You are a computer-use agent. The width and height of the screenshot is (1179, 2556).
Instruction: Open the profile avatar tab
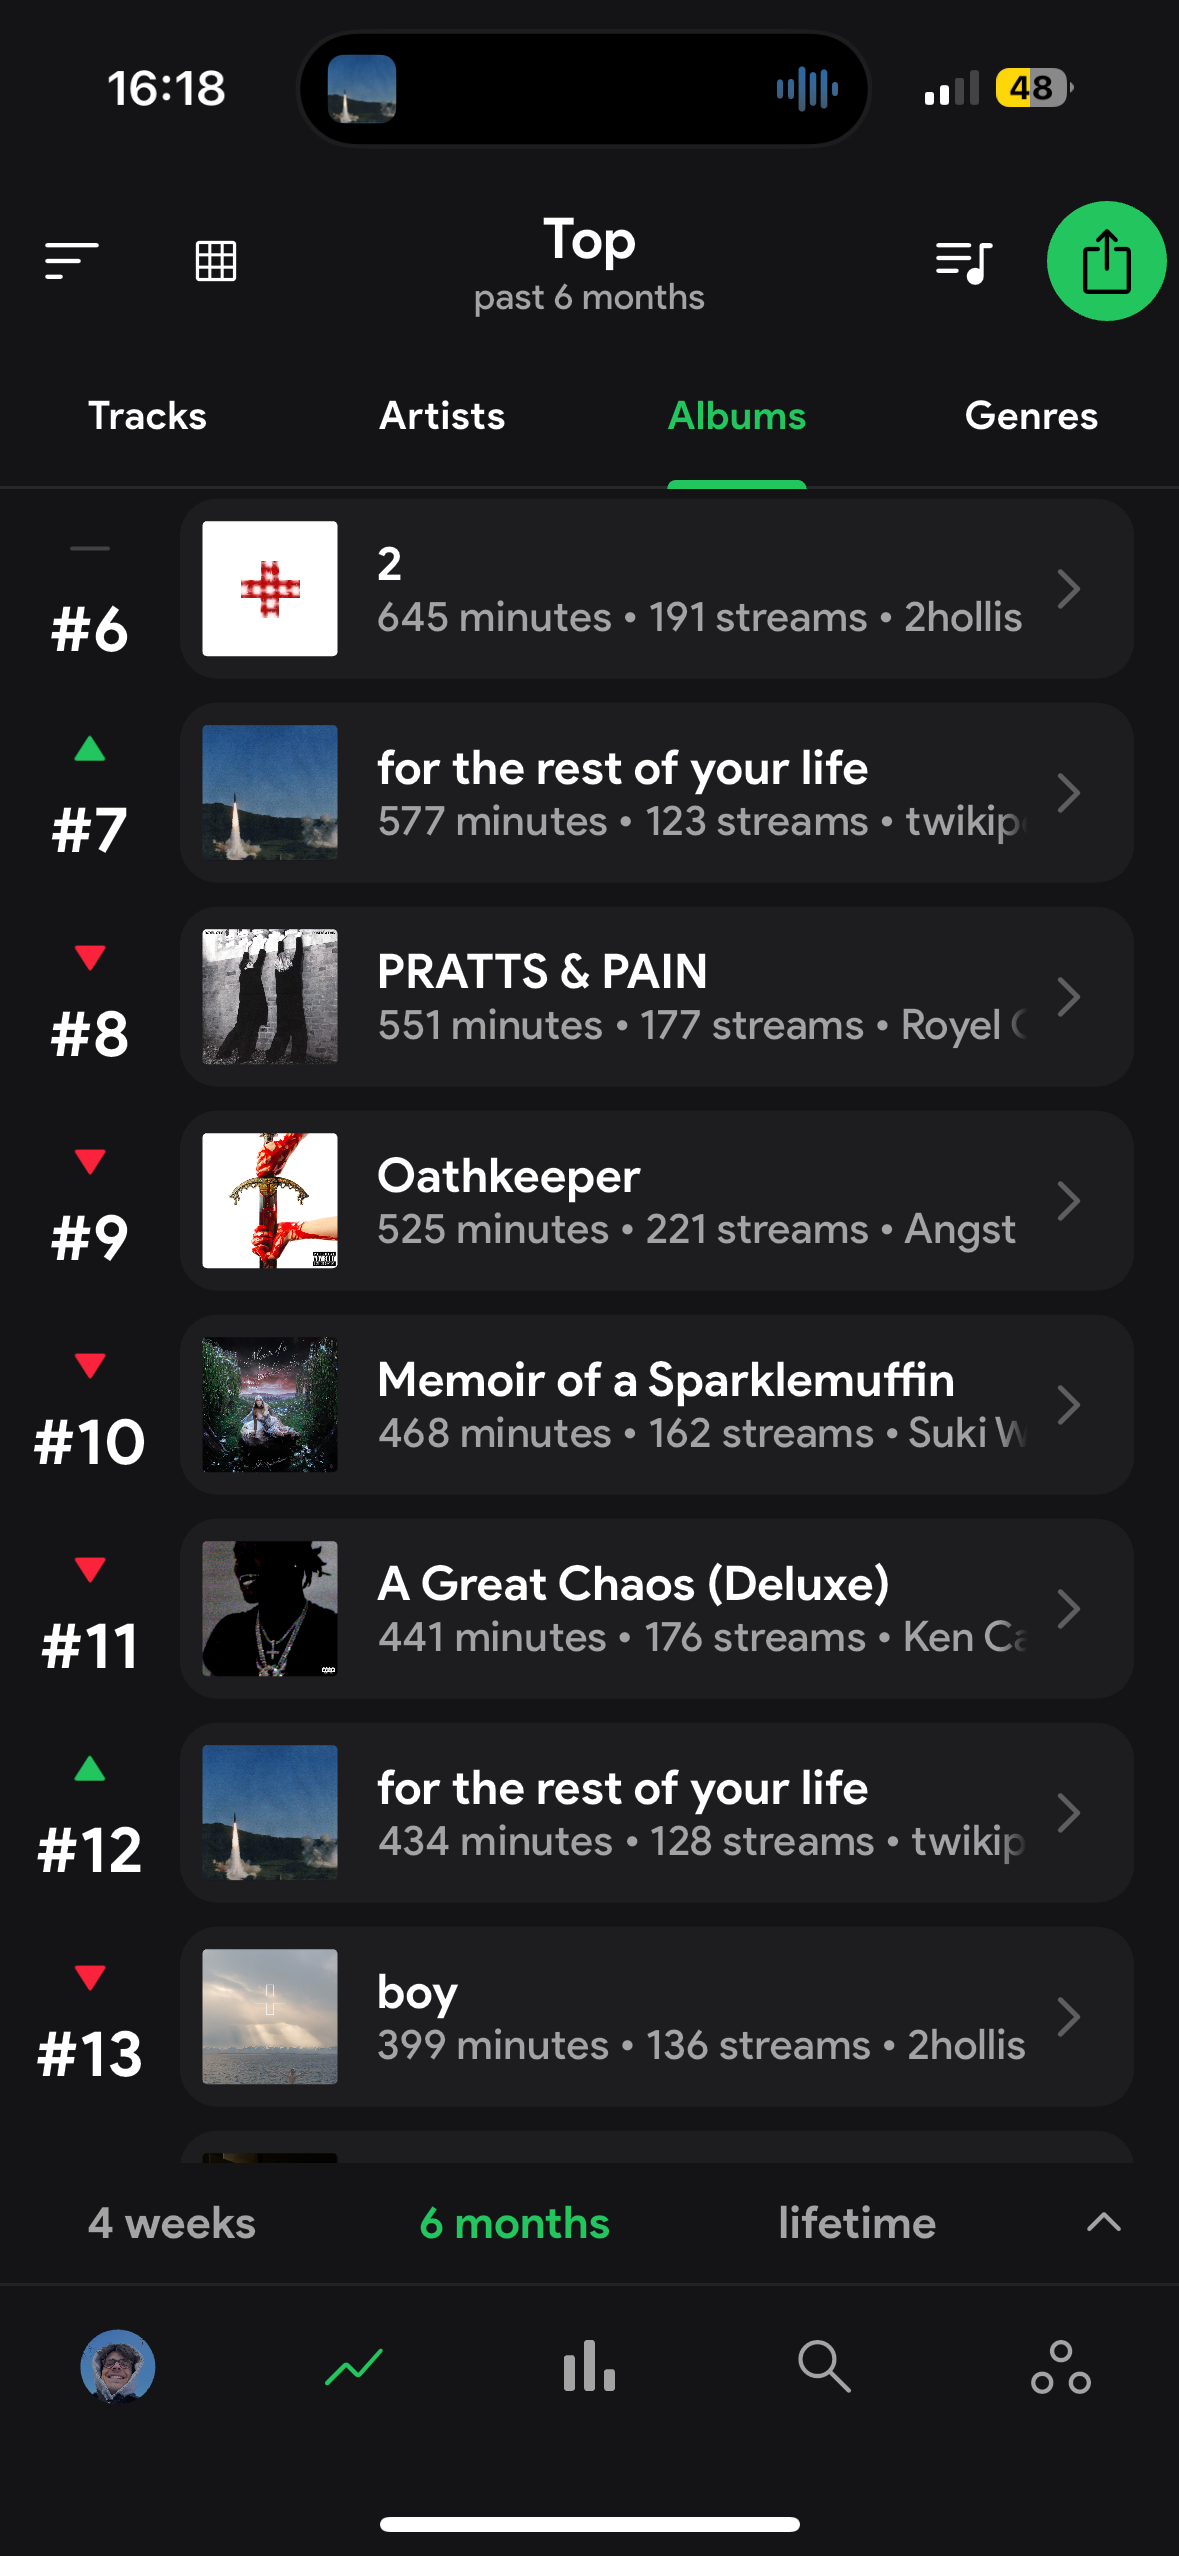point(118,2366)
